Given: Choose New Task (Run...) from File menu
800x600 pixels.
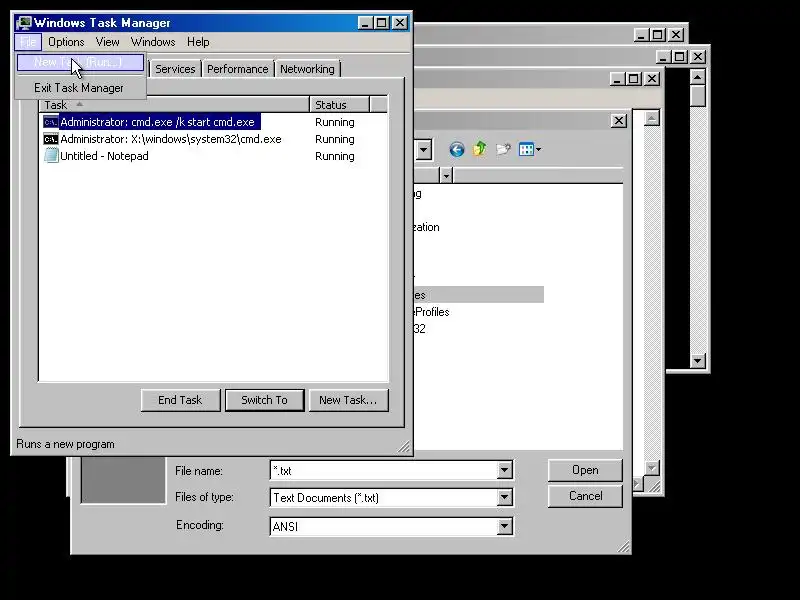Looking at the screenshot, I should pos(81,62).
